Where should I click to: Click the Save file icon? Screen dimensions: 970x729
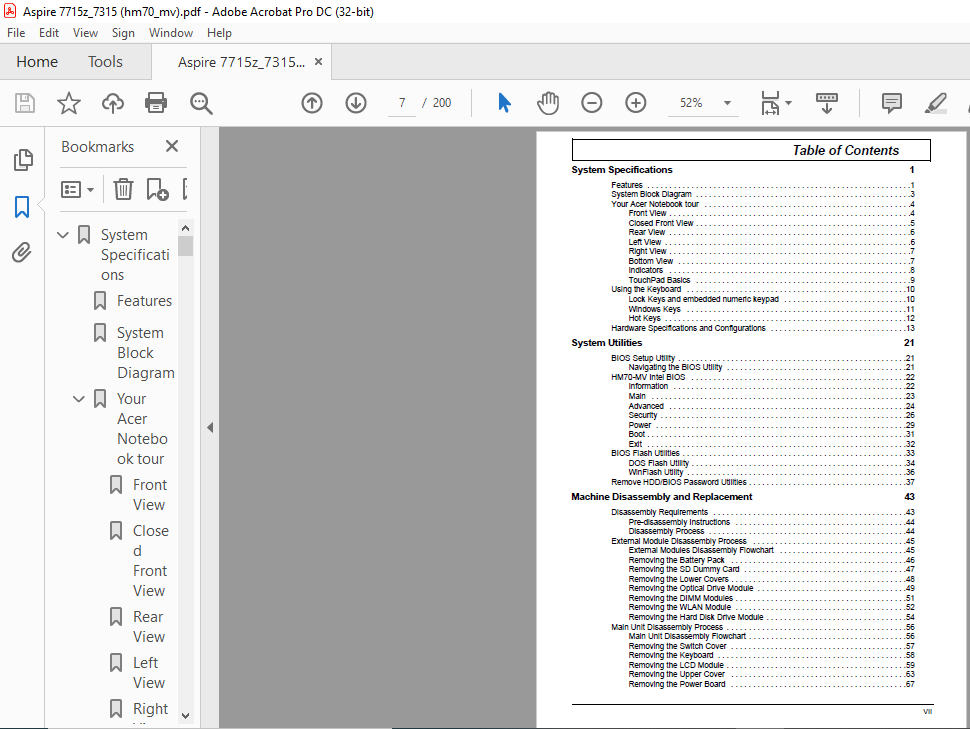(25, 103)
